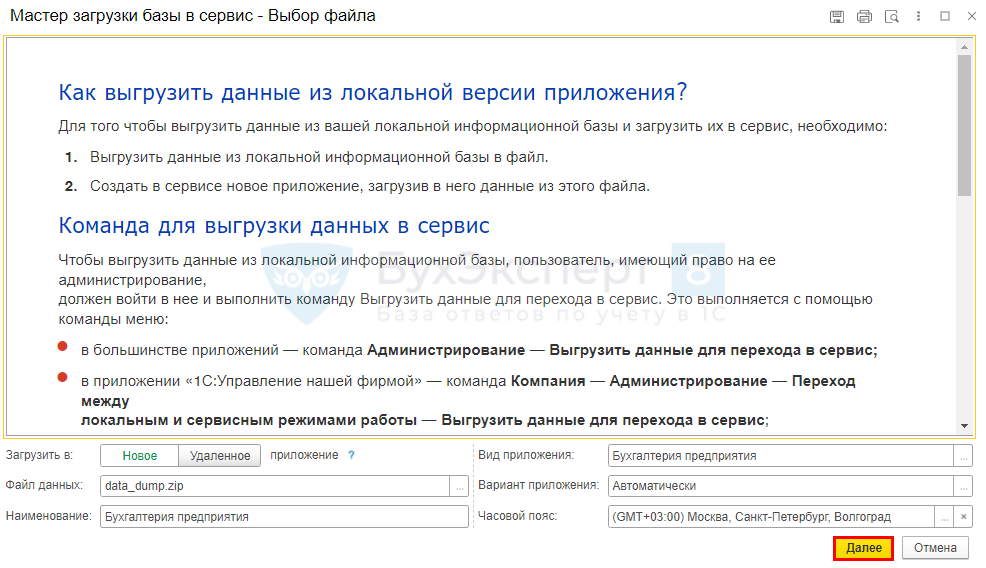Switch to the "Удаленное" toggle option

220,456
